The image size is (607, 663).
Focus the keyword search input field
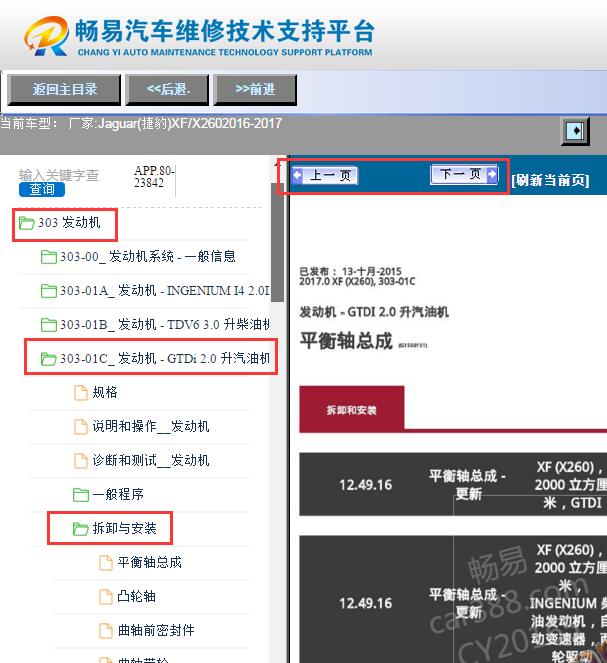click(59, 175)
